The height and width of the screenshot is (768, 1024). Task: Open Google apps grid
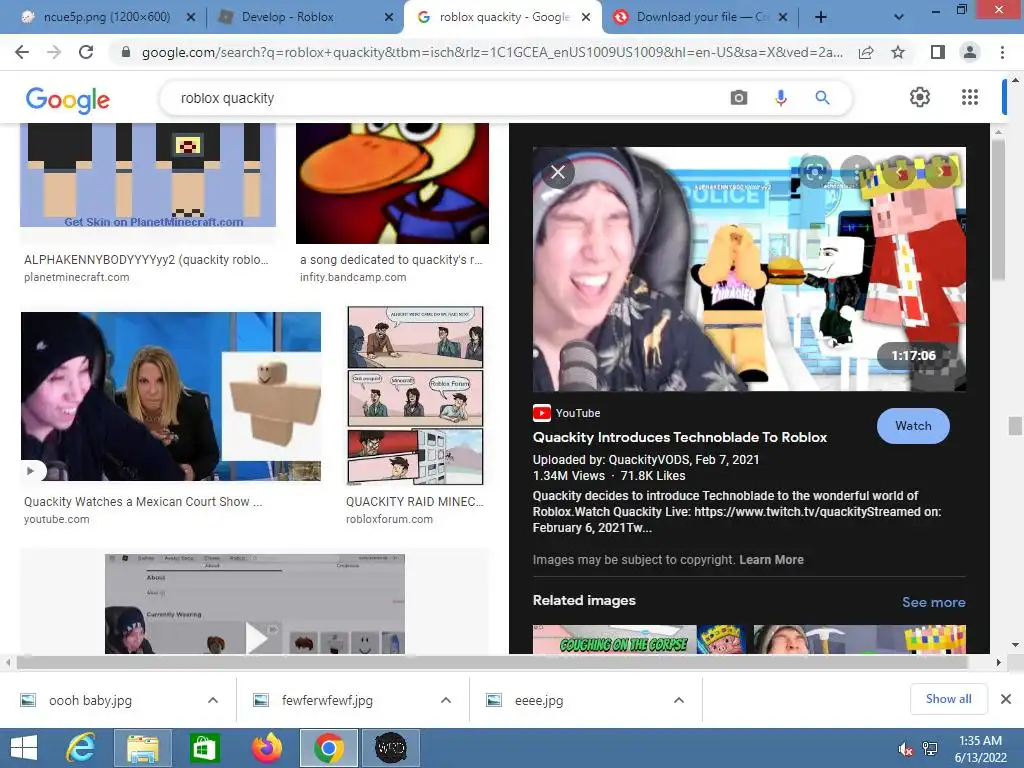click(x=970, y=97)
